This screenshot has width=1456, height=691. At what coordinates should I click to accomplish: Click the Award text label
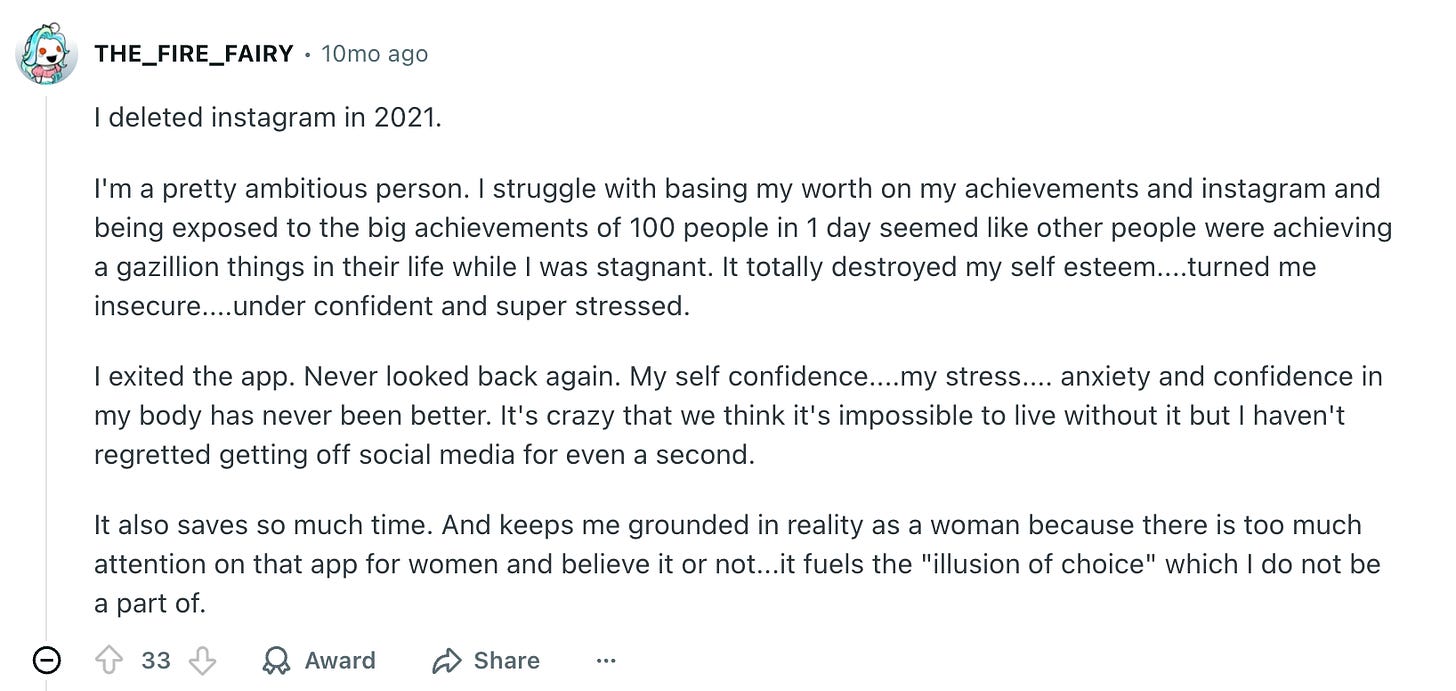(x=340, y=660)
